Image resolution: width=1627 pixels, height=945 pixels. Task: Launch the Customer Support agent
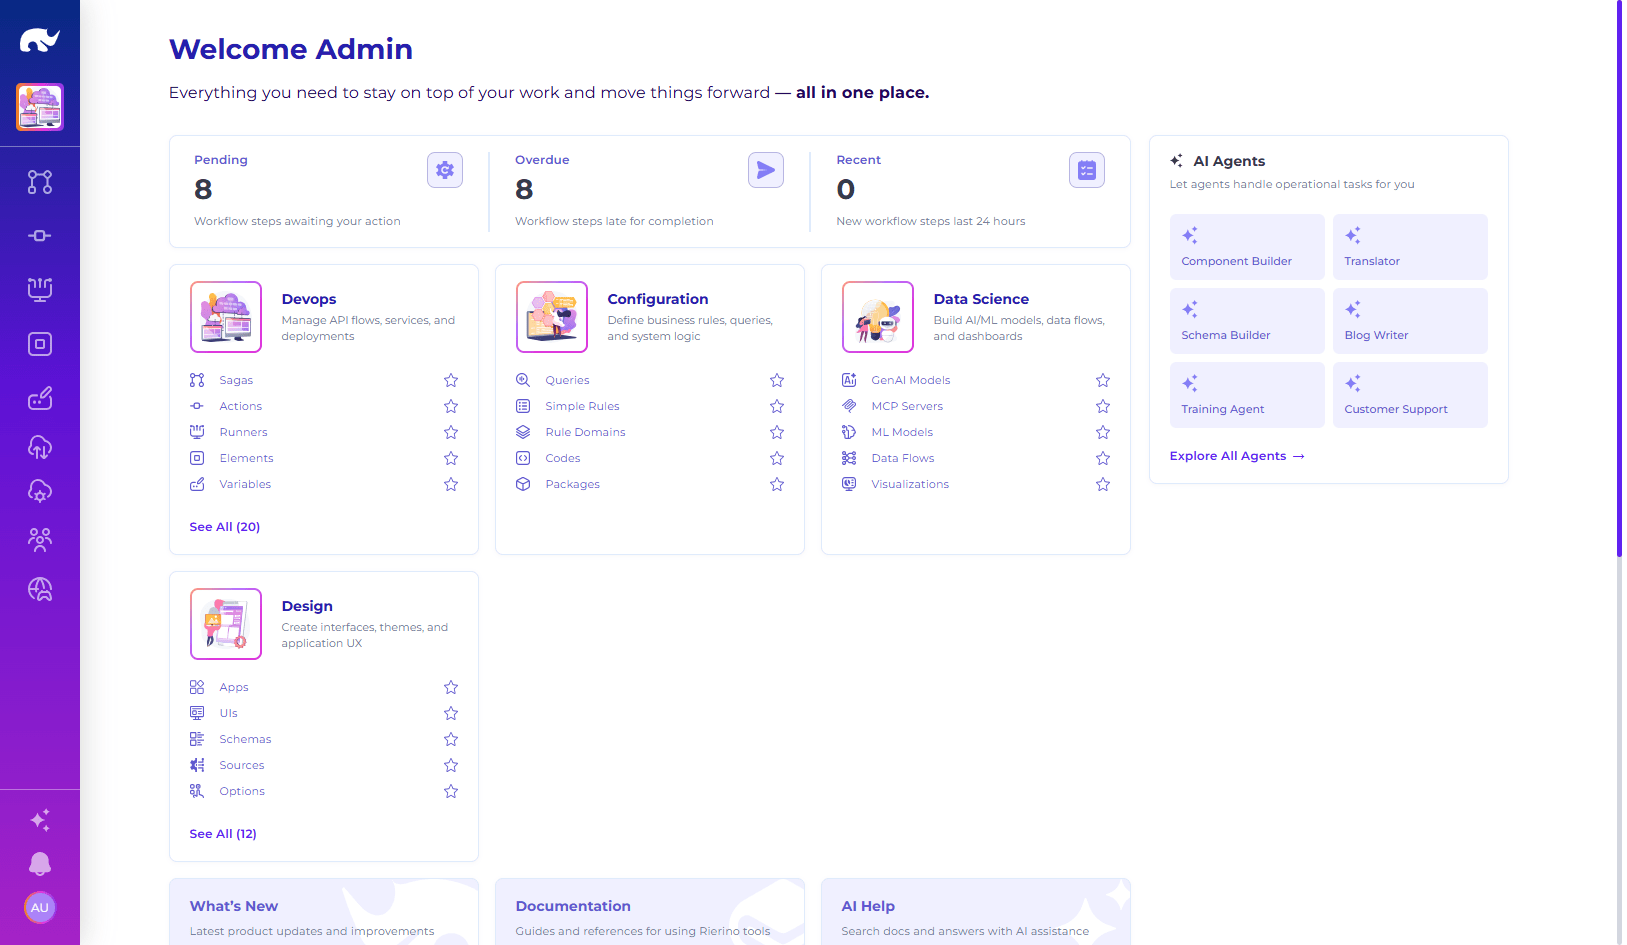1410,395
